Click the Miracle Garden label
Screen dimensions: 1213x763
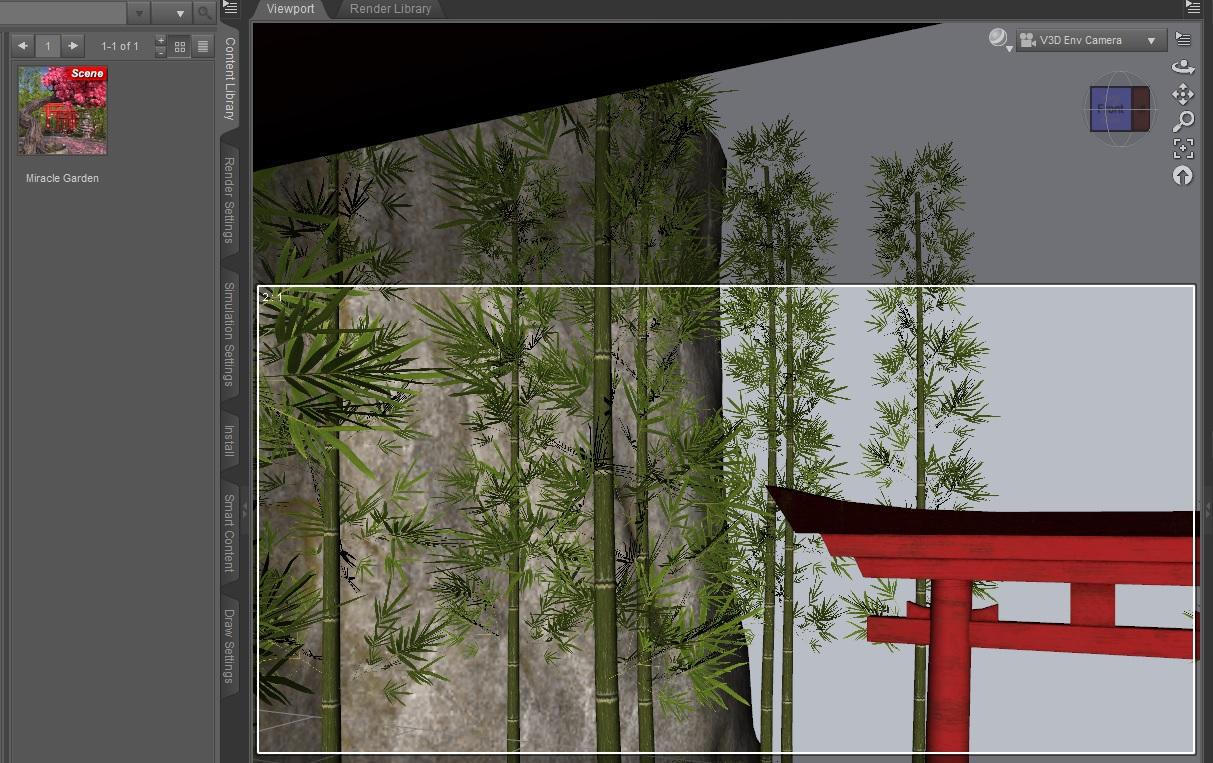[62, 178]
